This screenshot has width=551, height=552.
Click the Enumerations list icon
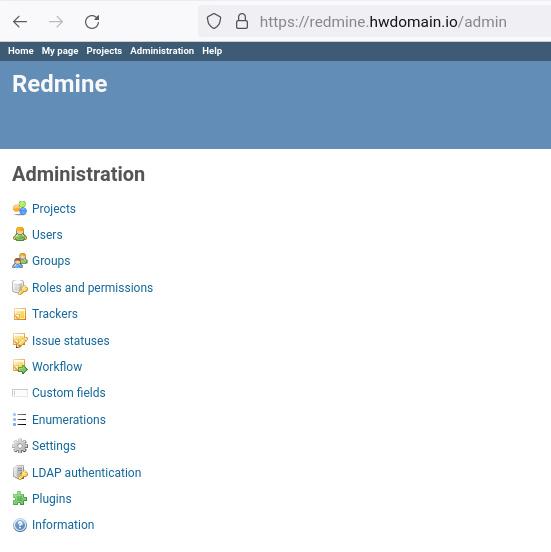tap(20, 419)
